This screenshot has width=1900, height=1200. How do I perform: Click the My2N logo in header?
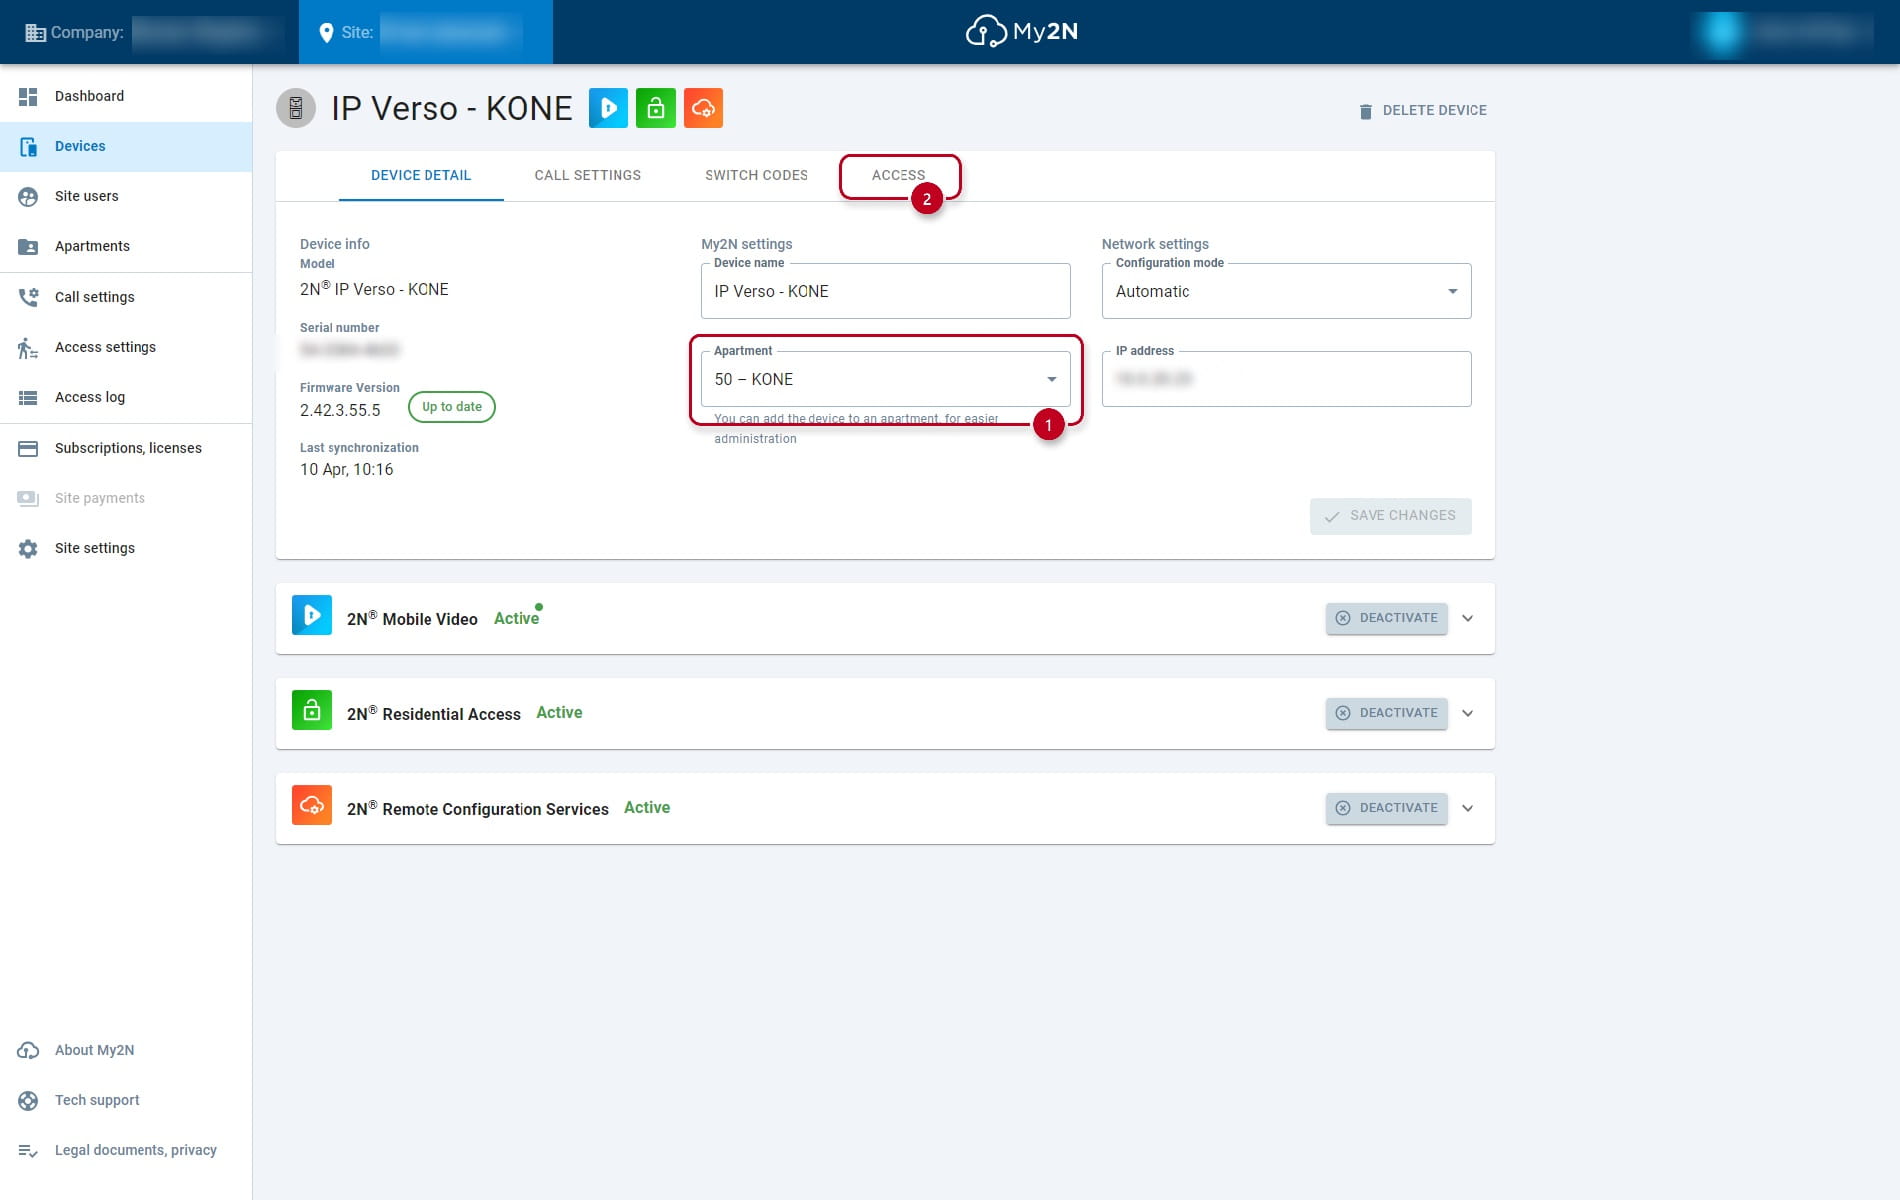1022,32
